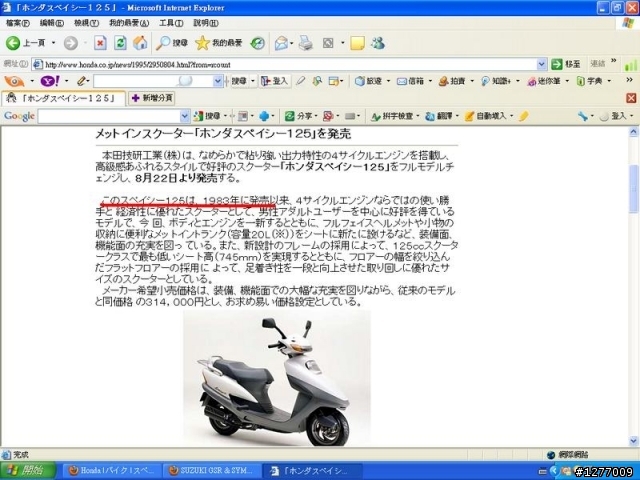Click the Google toolbar 搜尋 button
The width and height of the screenshot is (640, 480).
pos(207,116)
